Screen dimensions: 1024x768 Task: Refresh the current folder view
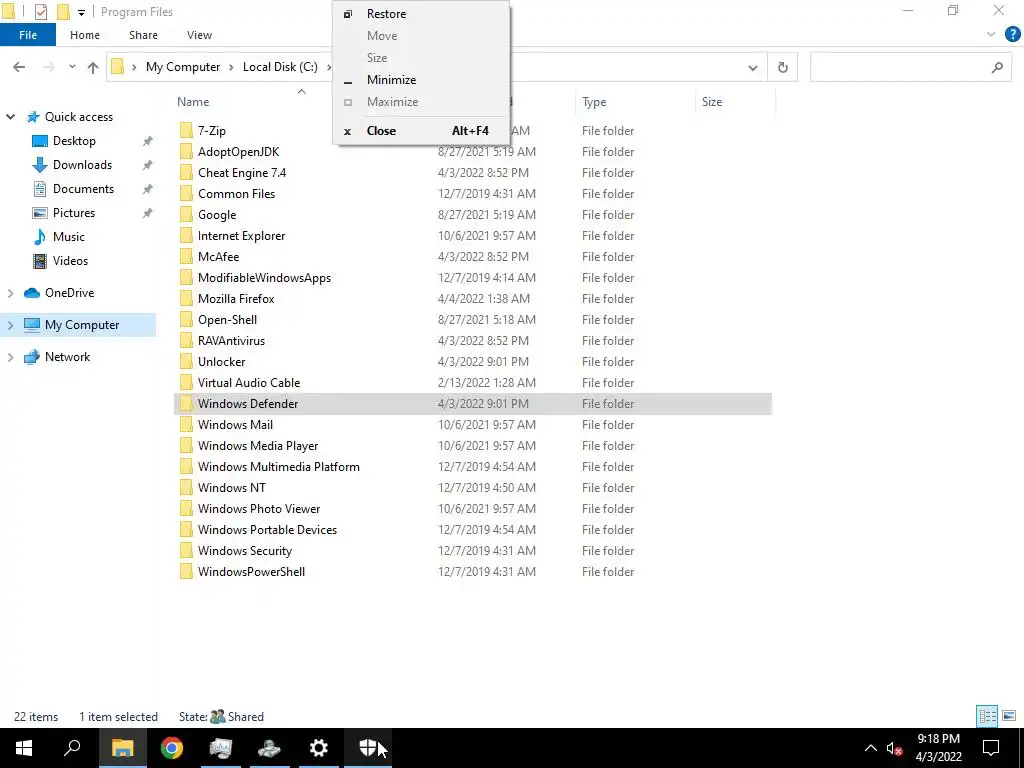(x=782, y=67)
